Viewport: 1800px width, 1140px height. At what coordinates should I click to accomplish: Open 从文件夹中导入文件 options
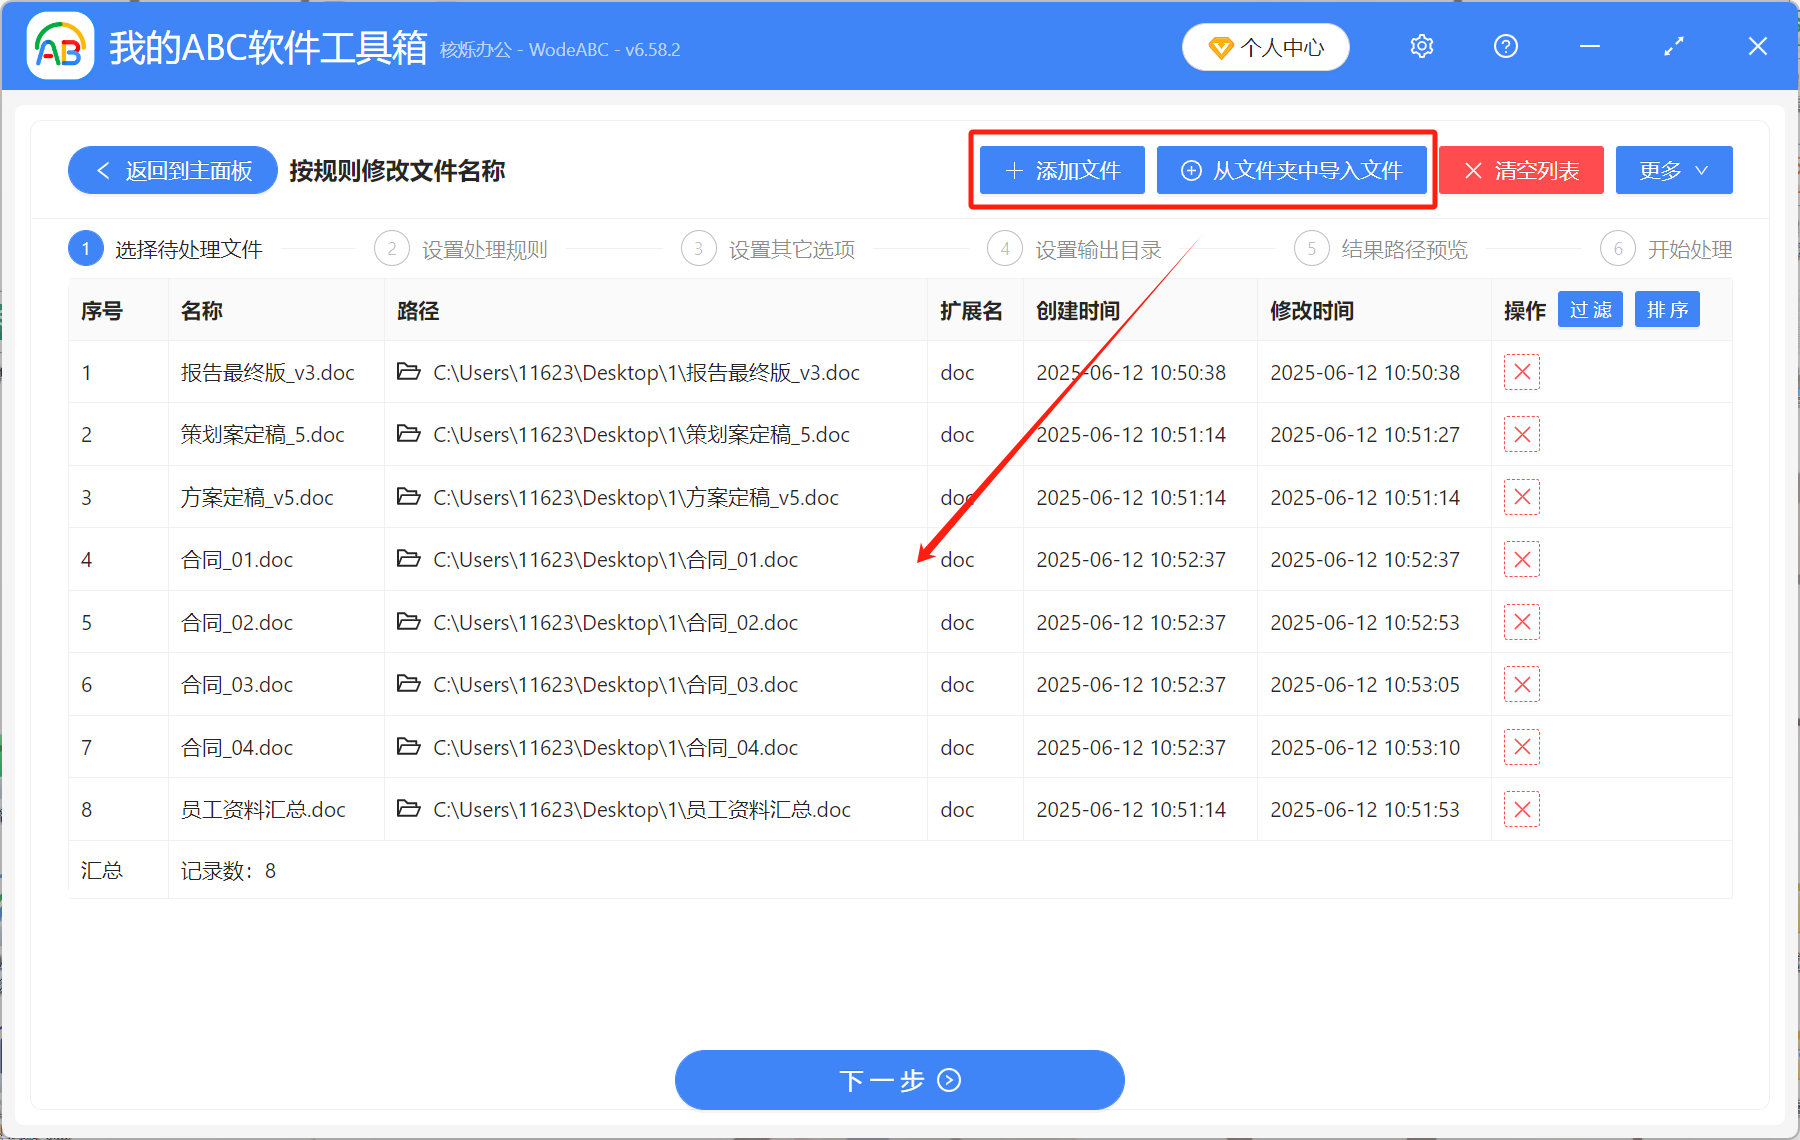pyautogui.click(x=1292, y=170)
